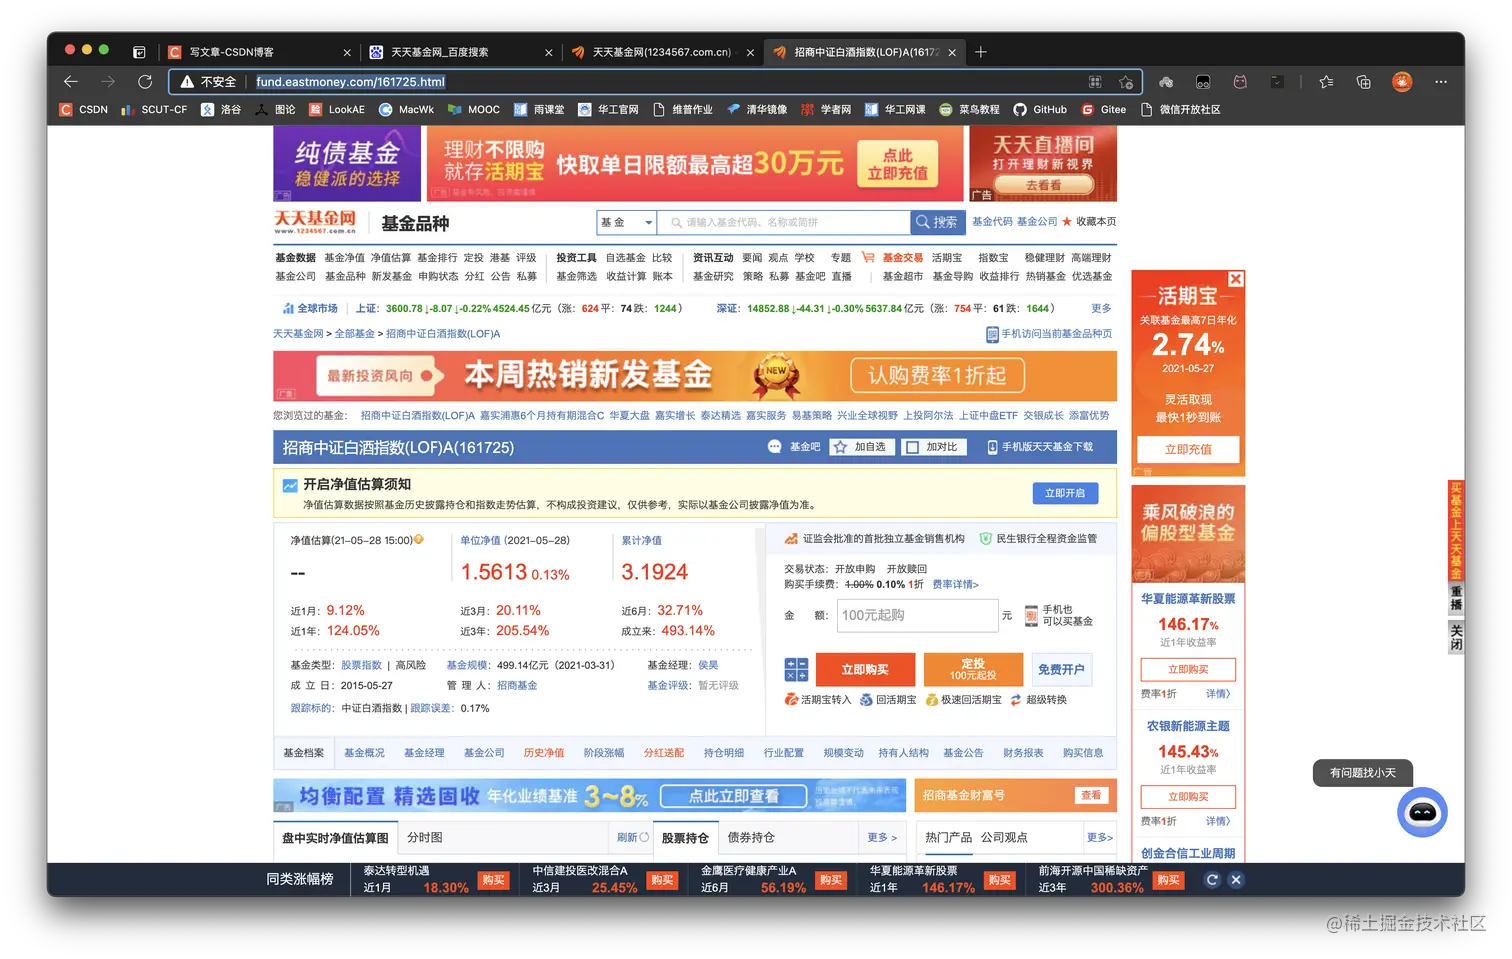The height and width of the screenshot is (959, 1512).
Task: Open the calculator icon beside 立即购买
Action: click(796, 670)
